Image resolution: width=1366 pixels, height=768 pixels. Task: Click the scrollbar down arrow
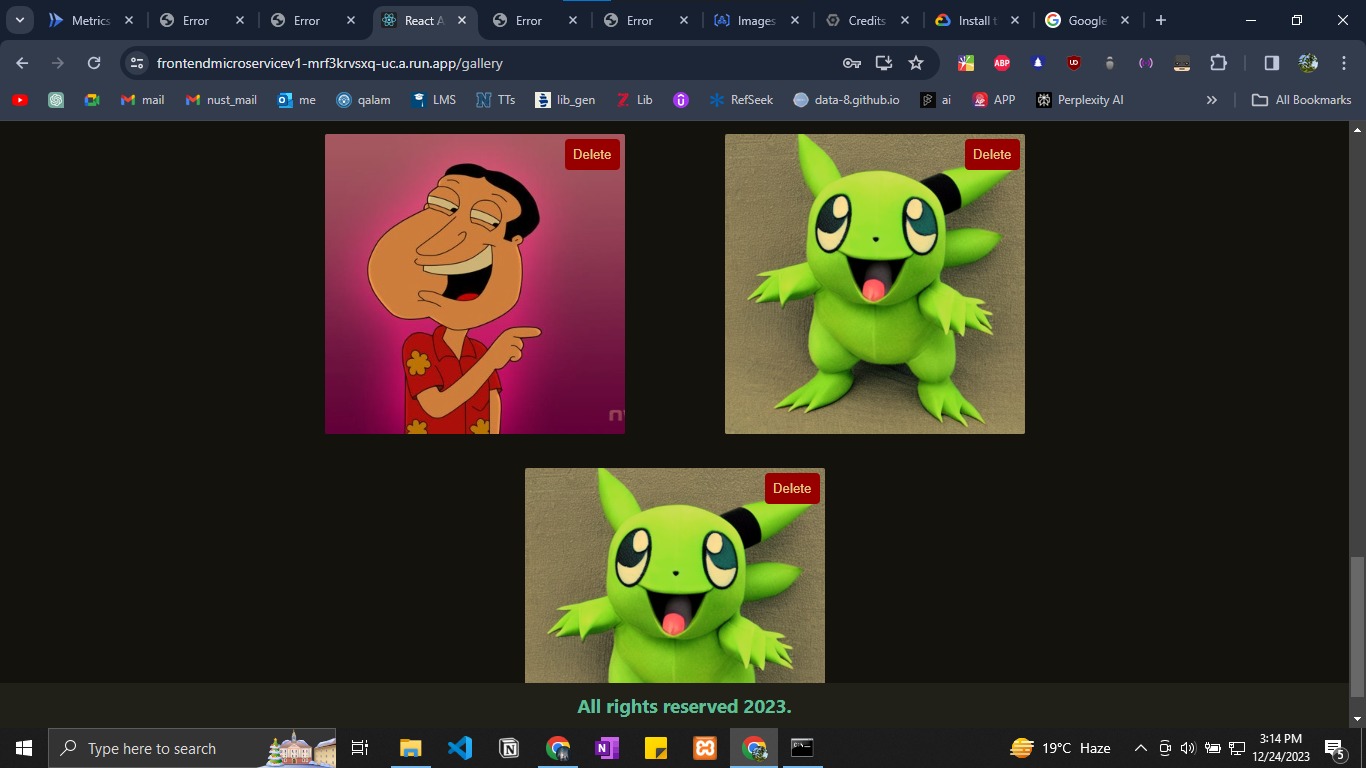click(1357, 718)
